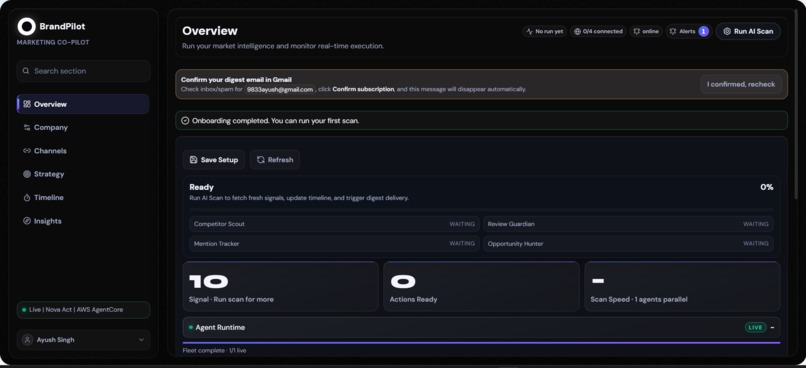
Task: Click the BrandPilot circle logo
Action: click(26, 27)
